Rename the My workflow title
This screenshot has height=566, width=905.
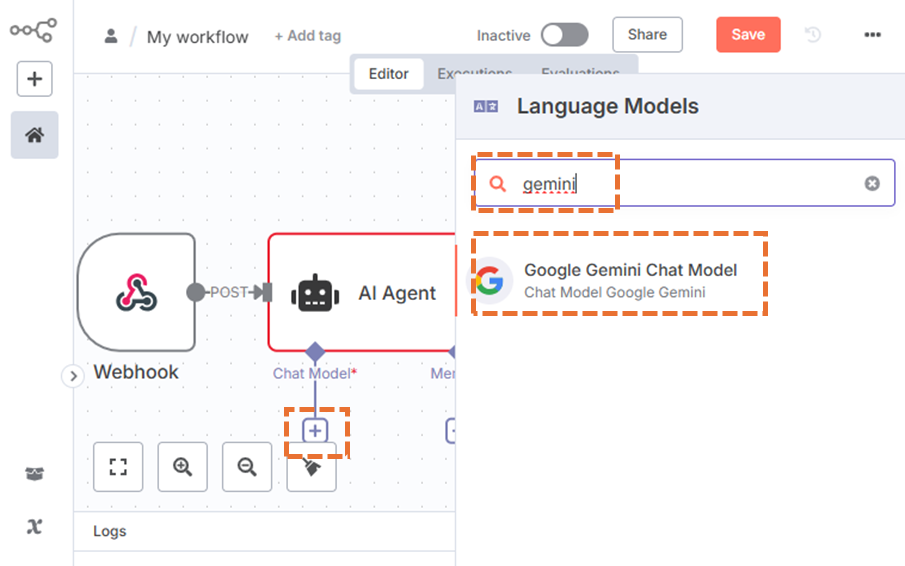coord(197,37)
